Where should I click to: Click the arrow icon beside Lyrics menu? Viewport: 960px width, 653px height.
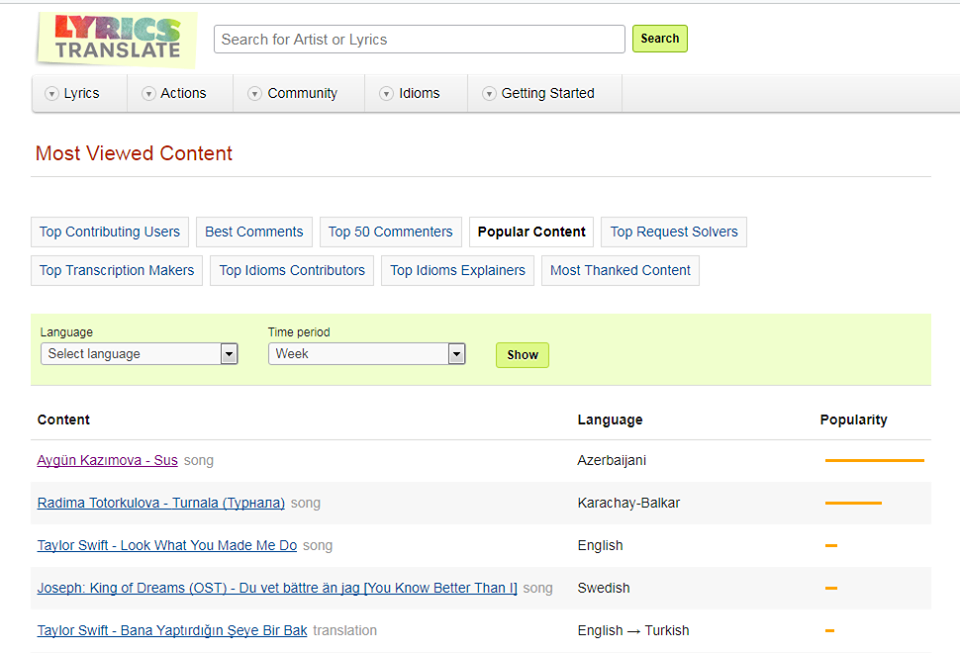[x=51, y=94]
